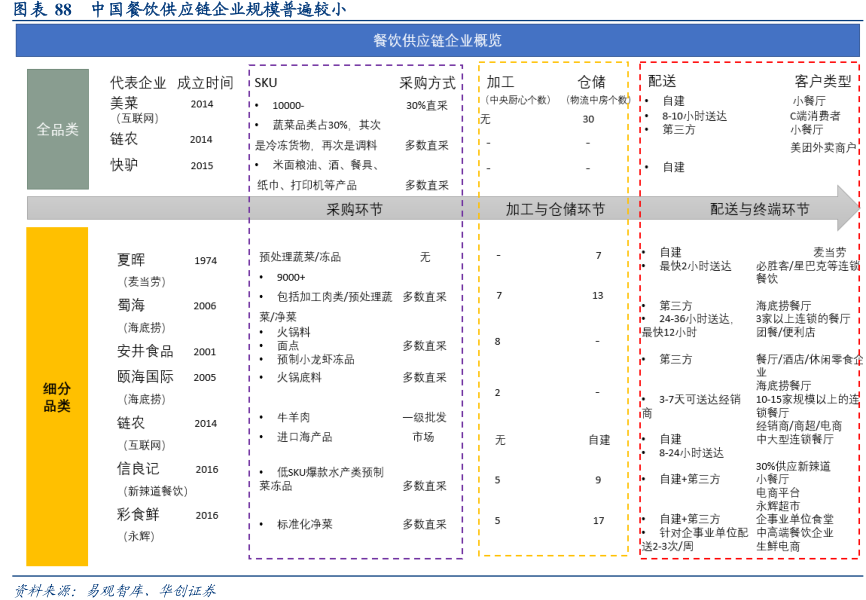Click the 代表企业 column header
866x600 pixels.
coord(138,82)
